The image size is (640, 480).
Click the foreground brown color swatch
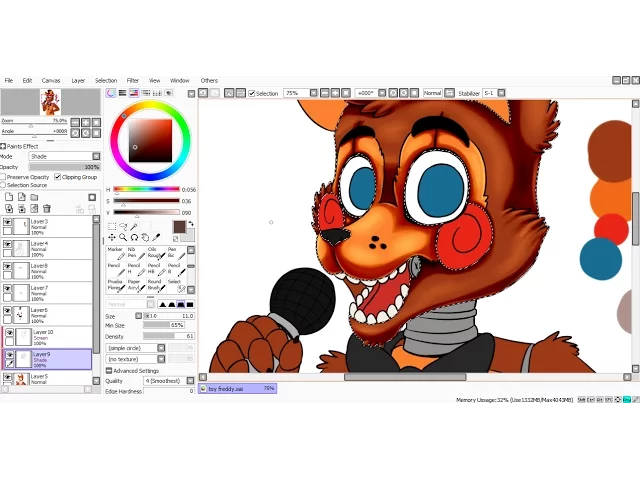click(179, 227)
